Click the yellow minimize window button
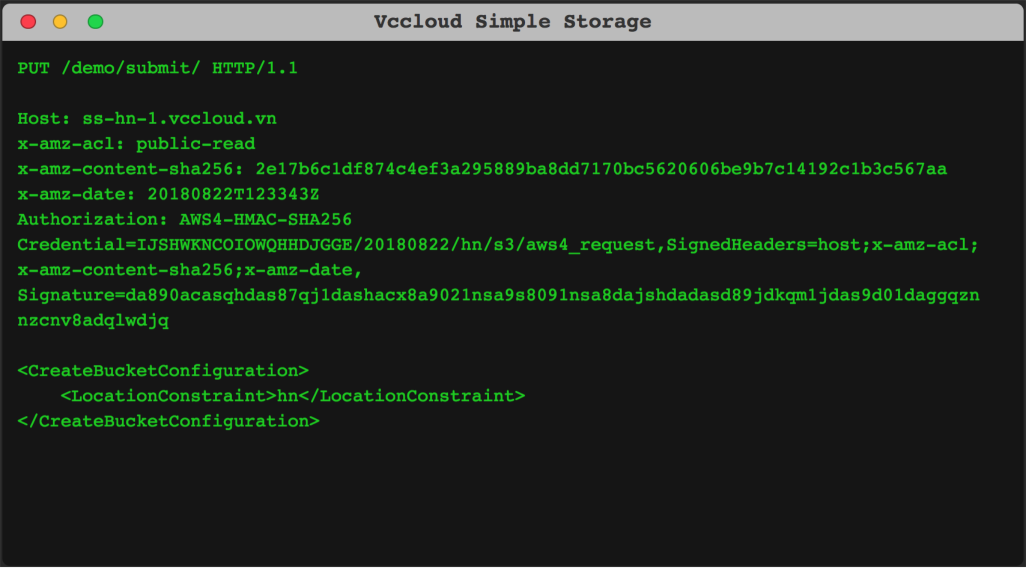 tap(60, 22)
